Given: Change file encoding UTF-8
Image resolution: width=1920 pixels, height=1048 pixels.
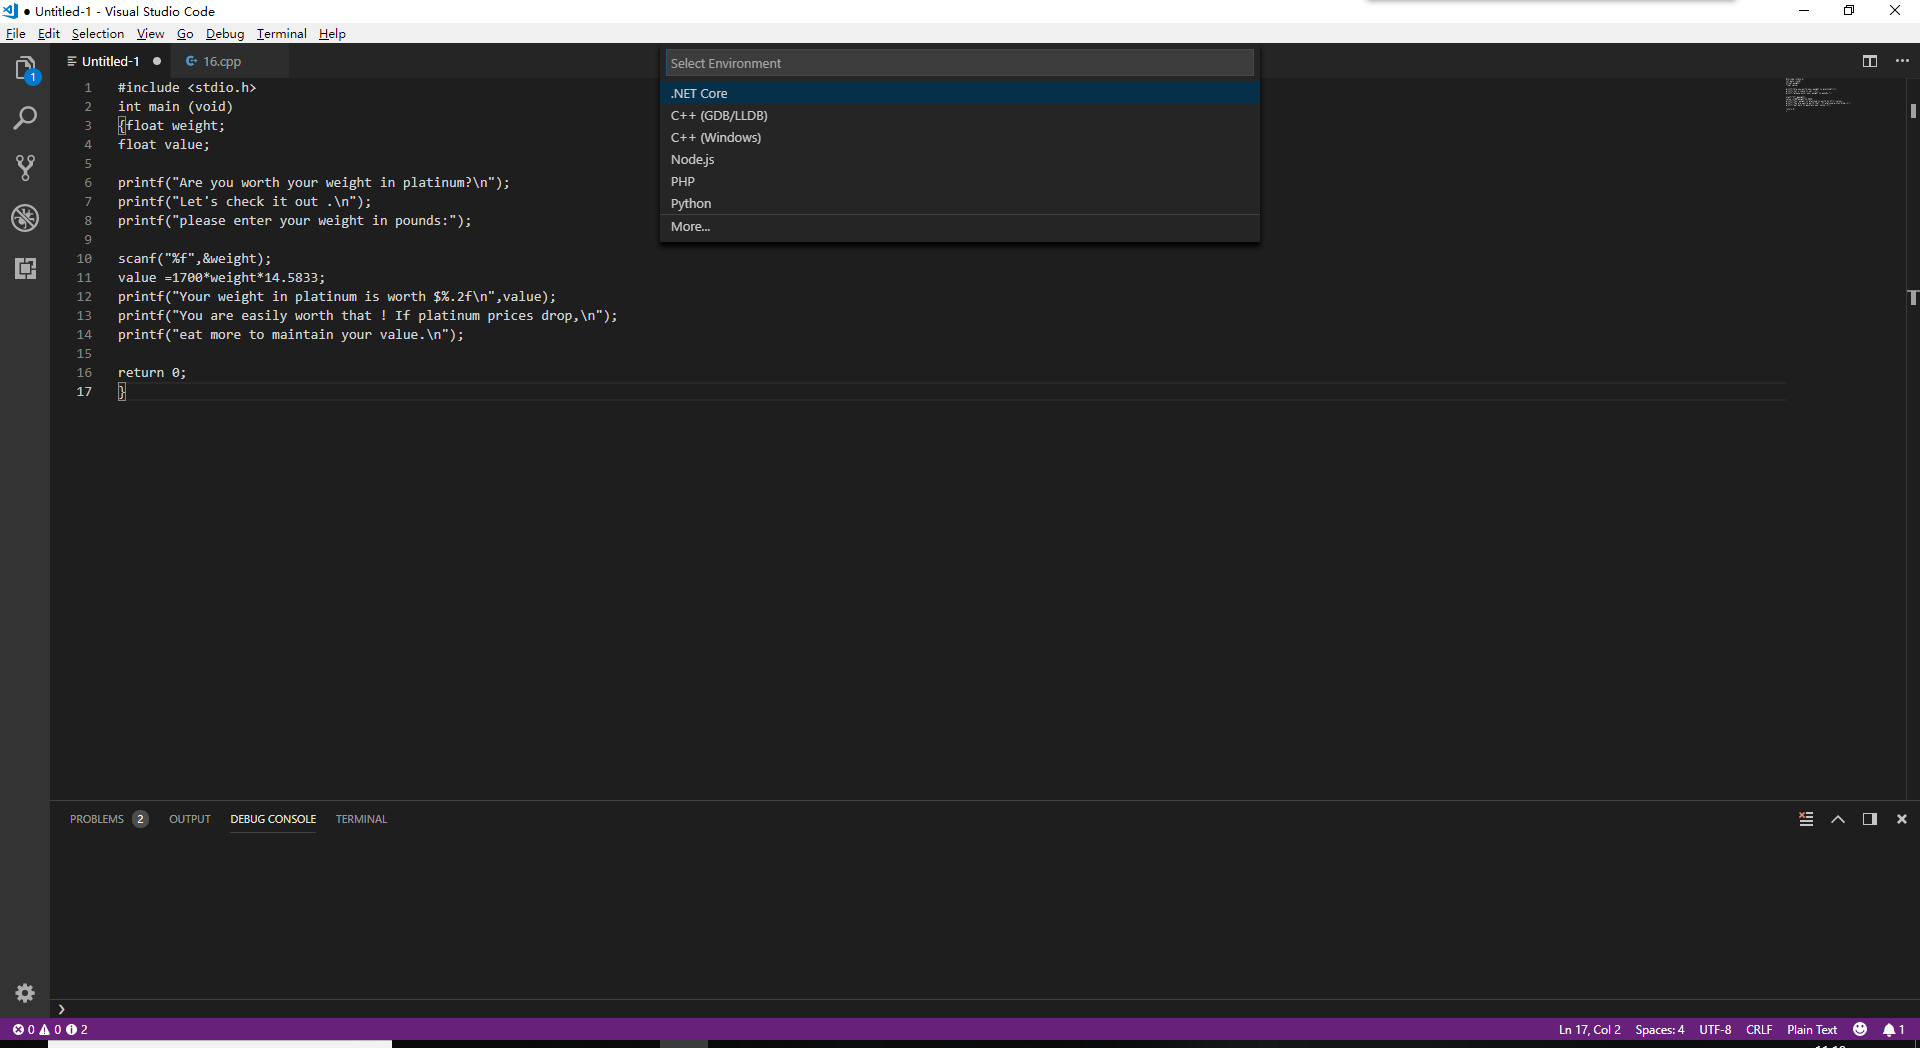Looking at the screenshot, I should click(x=1715, y=1029).
